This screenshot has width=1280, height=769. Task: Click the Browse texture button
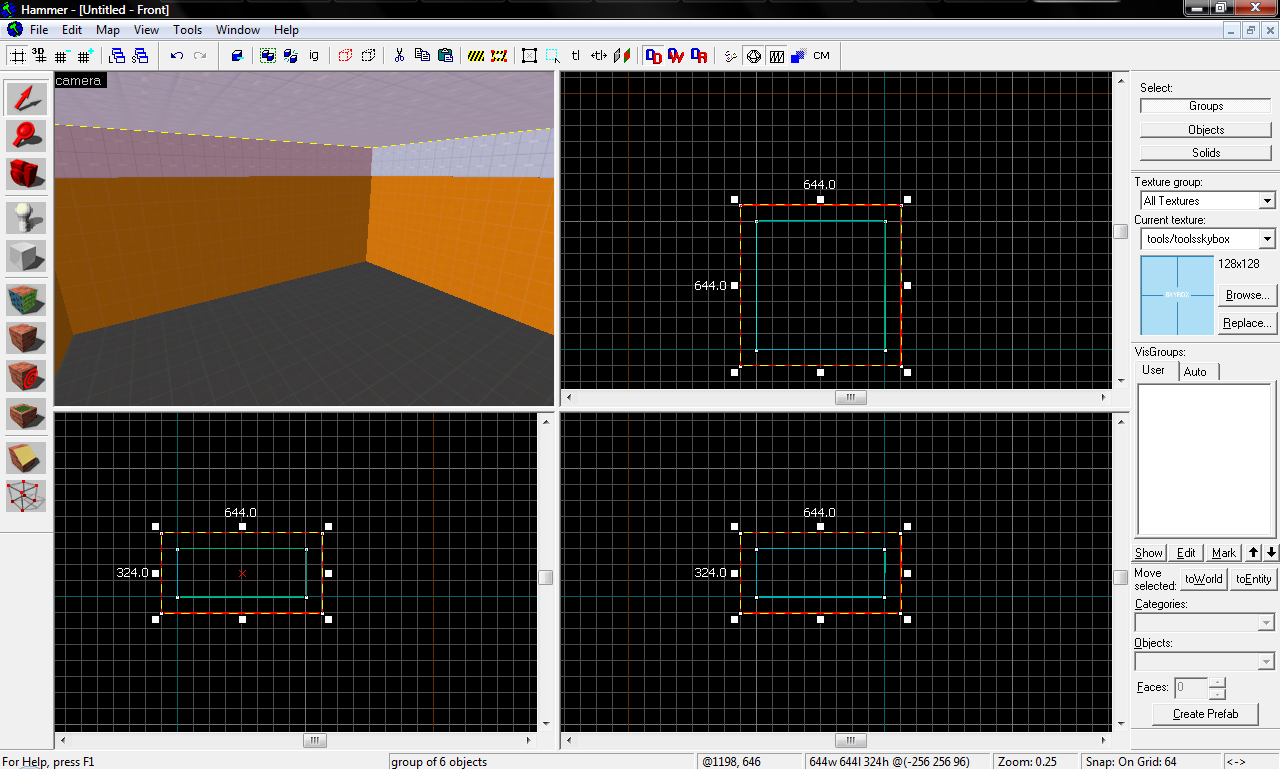(x=1247, y=296)
